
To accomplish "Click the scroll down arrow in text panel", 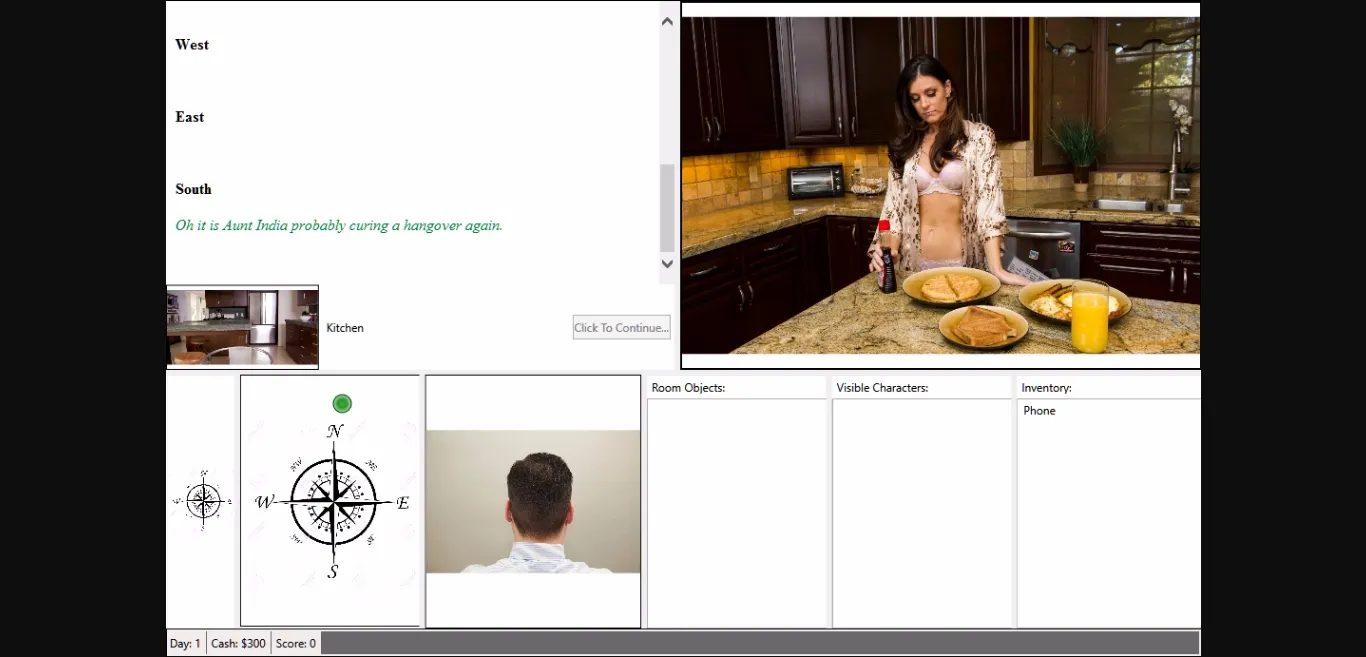I will click(668, 264).
